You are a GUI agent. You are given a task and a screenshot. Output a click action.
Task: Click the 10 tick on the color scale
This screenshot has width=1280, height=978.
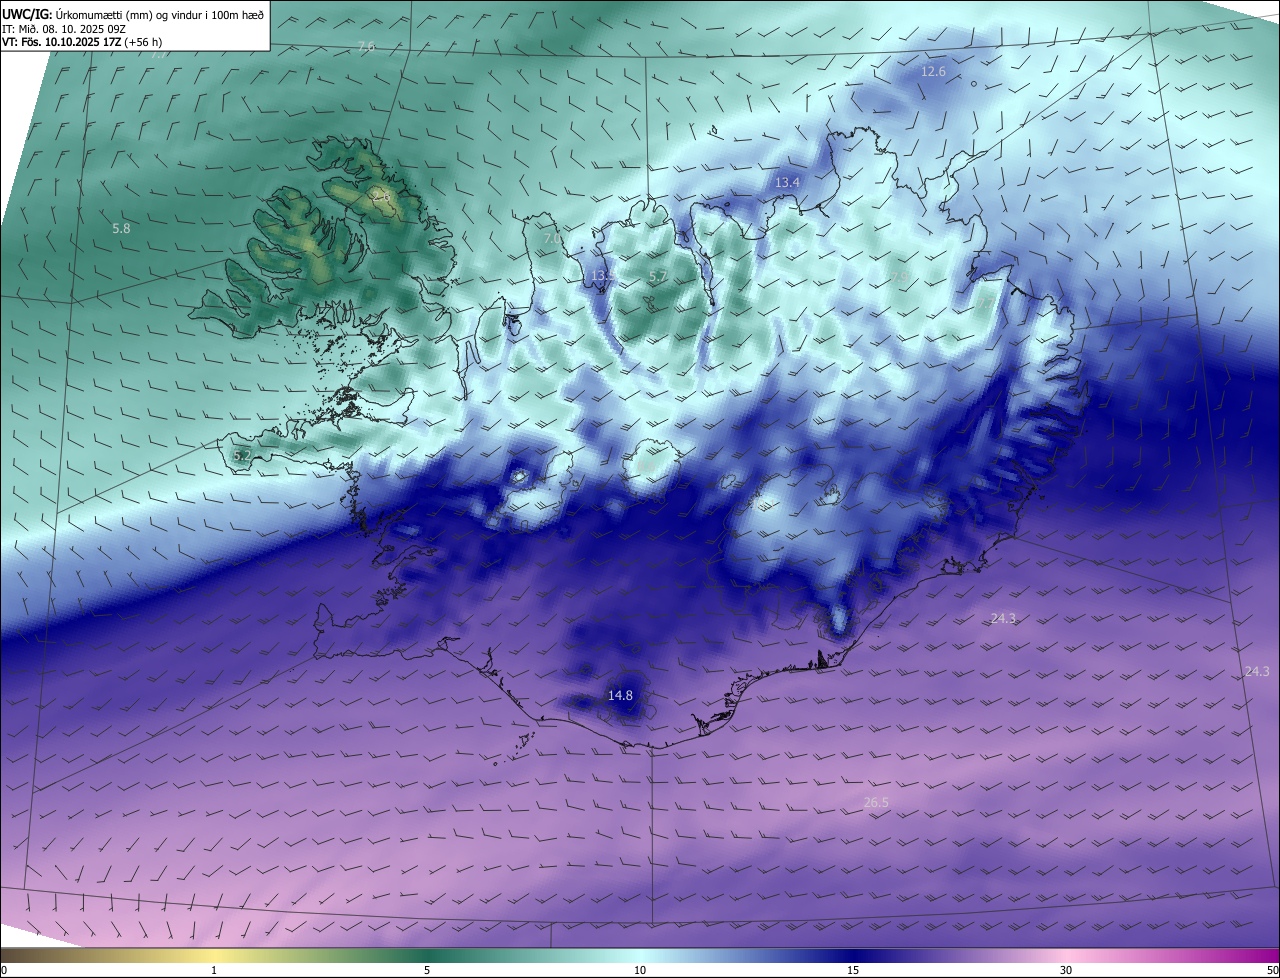(x=640, y=970)
